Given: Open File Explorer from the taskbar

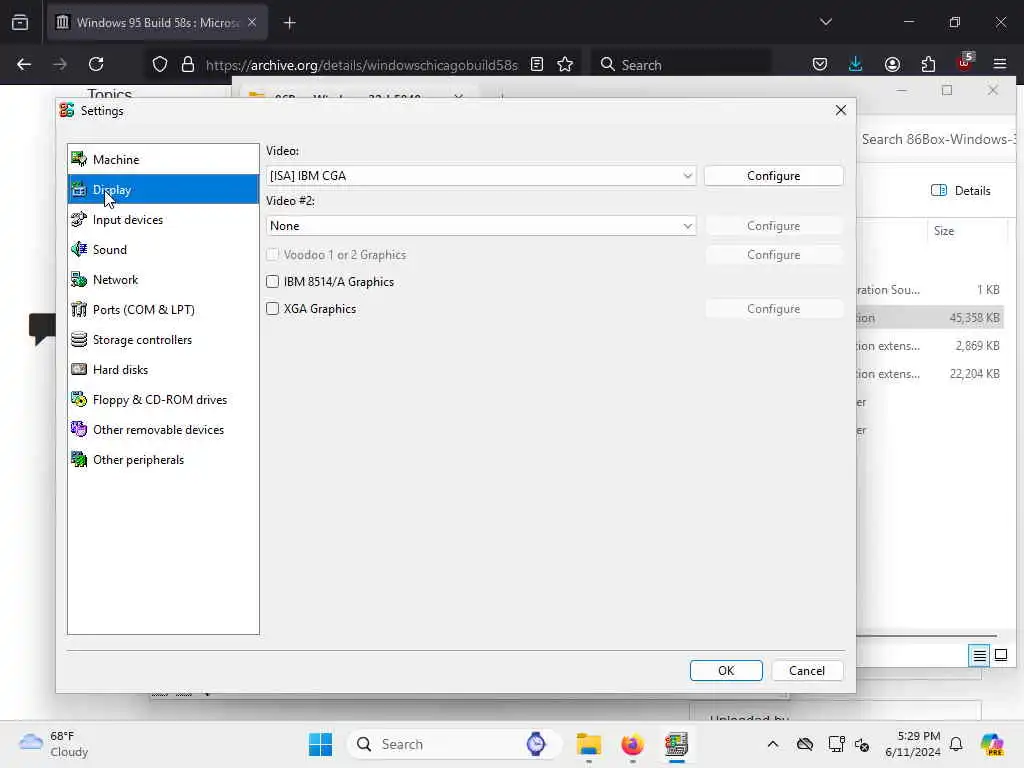Looking at the screenshot, I should point(588,744).
